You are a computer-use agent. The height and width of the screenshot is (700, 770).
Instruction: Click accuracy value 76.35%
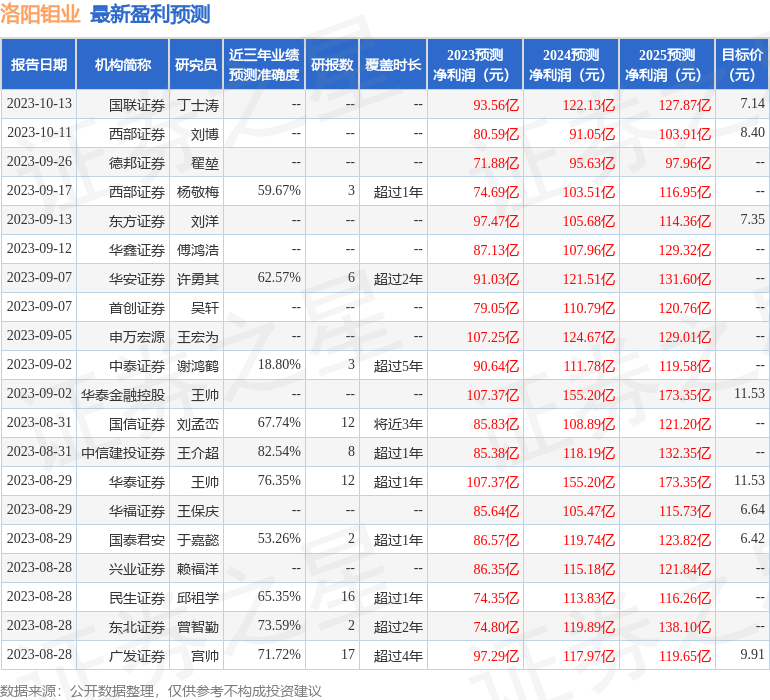(279, 480)
